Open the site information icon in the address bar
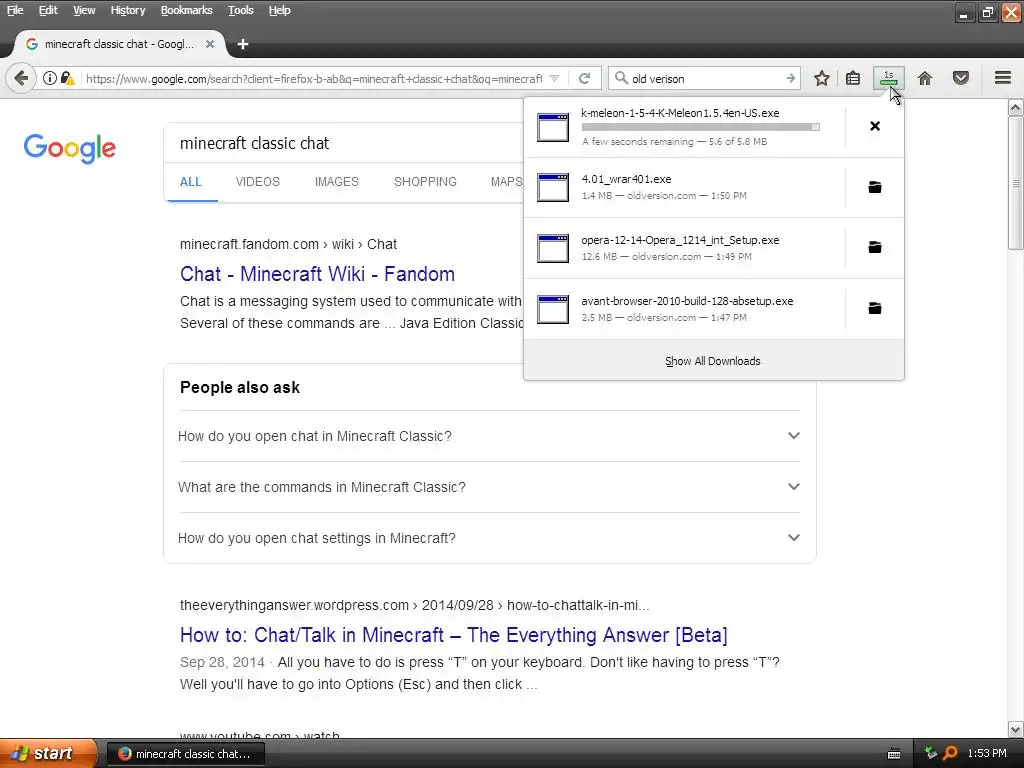 50,78
